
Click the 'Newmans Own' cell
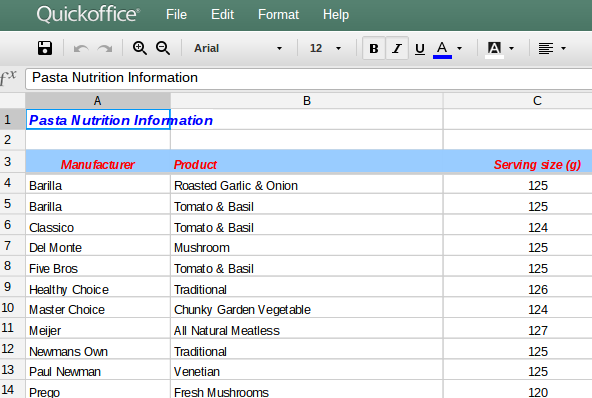[x=98, y=350]
